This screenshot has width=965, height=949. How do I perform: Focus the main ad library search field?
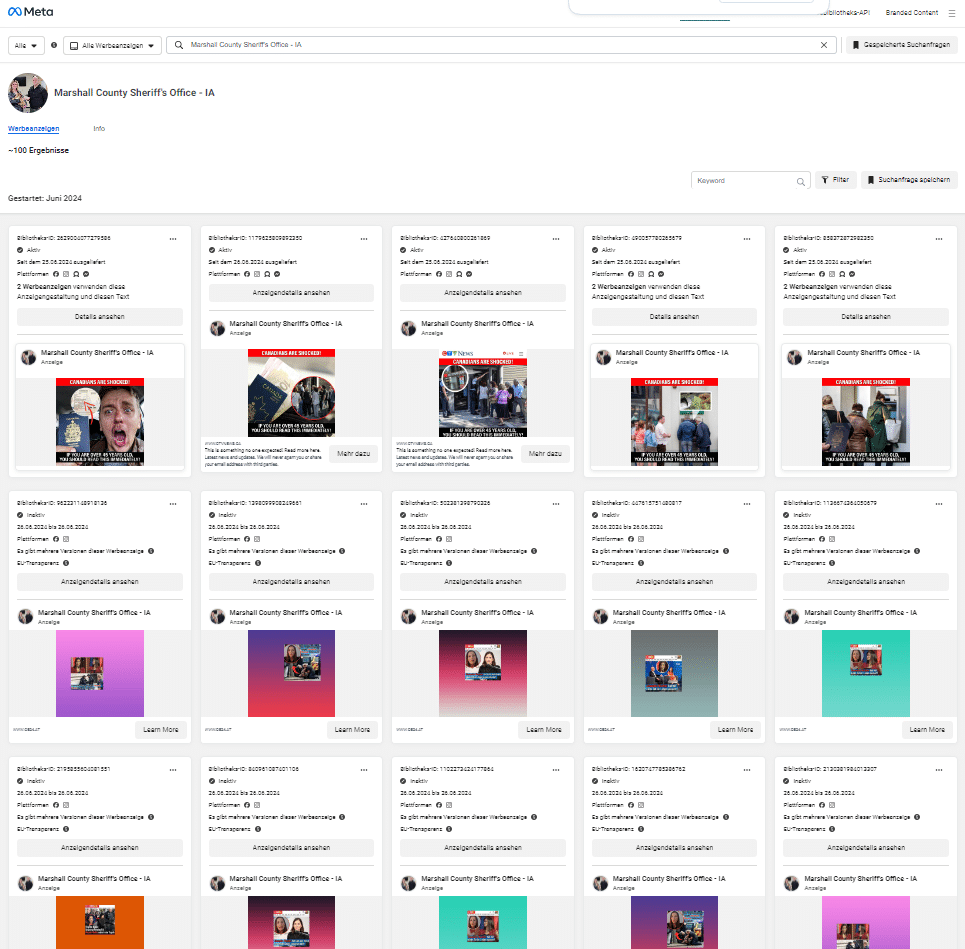(x=502, y=45)
